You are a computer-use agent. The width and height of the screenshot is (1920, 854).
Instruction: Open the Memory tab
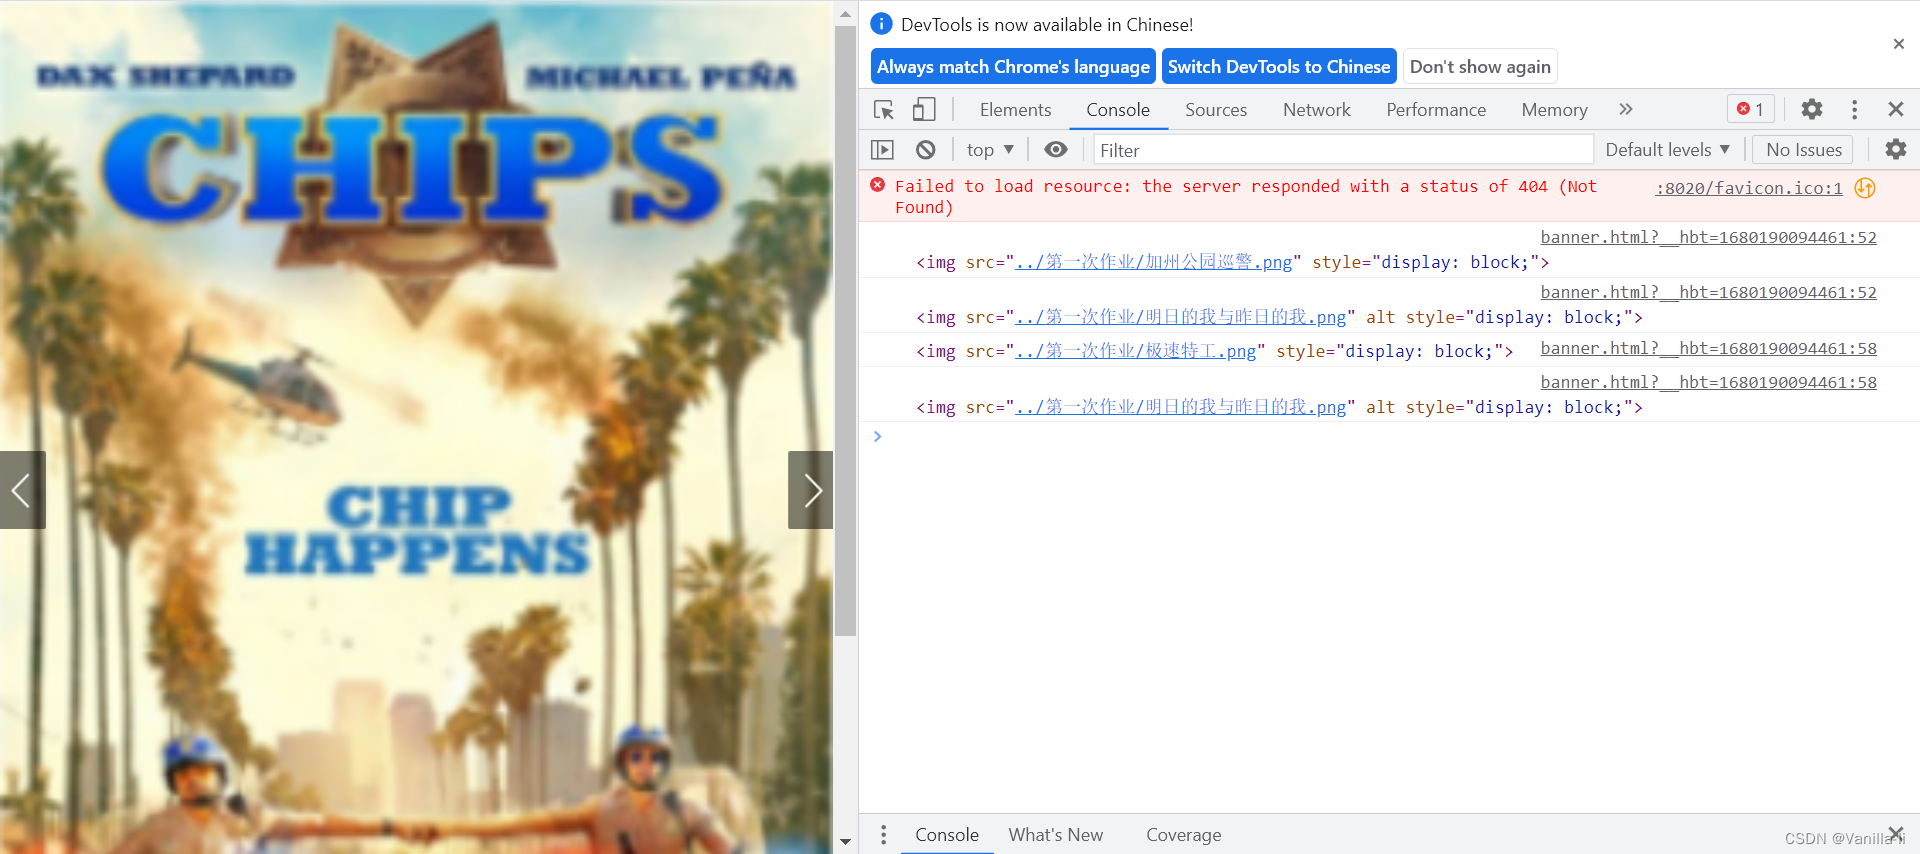coord(1554,110)
